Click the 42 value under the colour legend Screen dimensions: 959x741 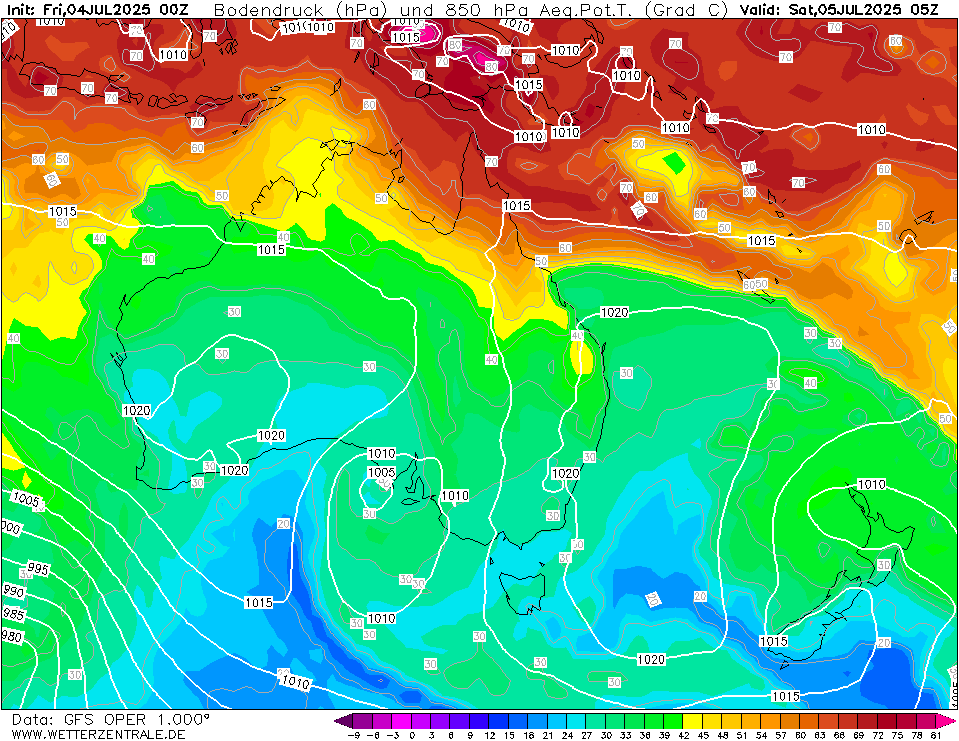684,735
